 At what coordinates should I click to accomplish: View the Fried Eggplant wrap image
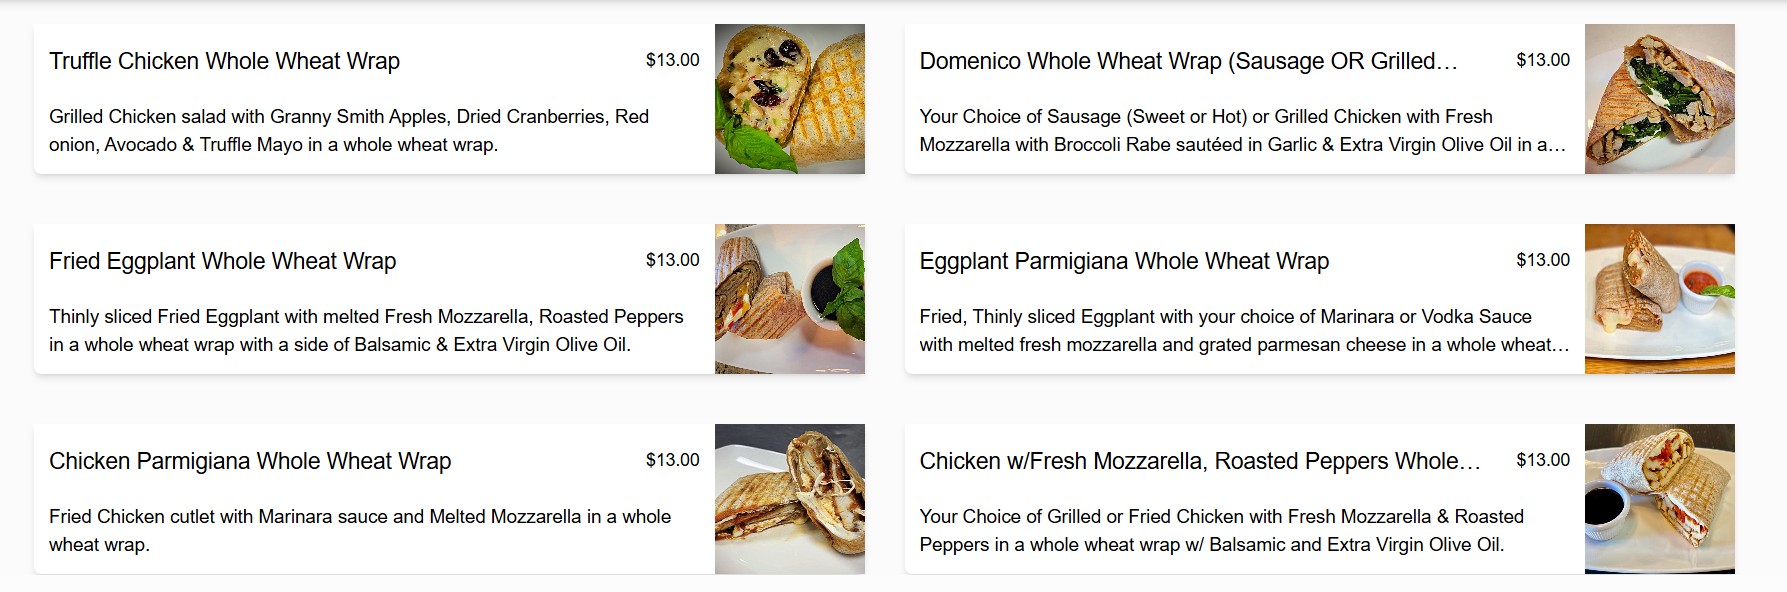pyautogui.click(x=789, y=297)
